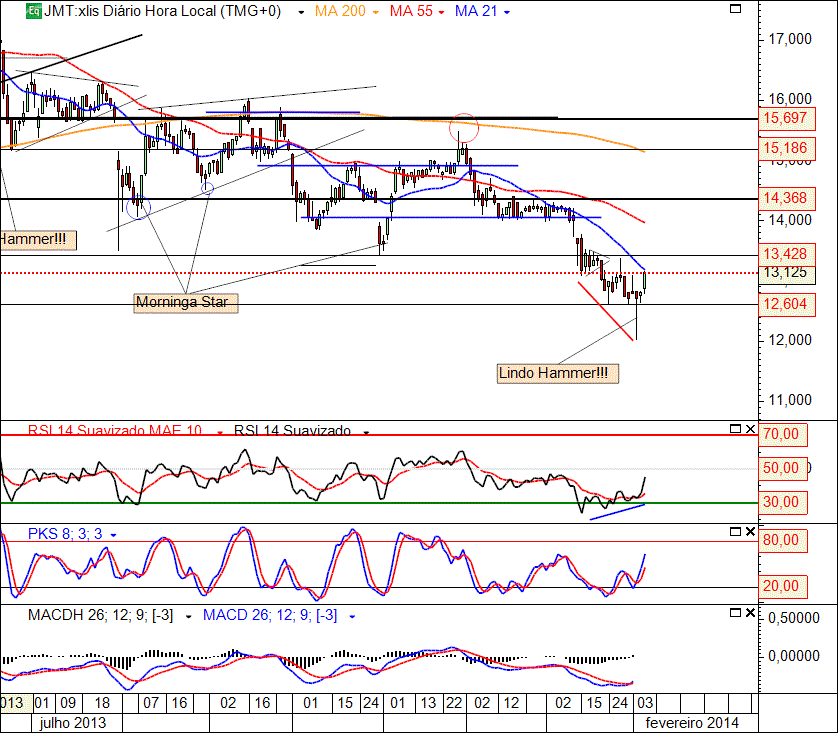Select the MA 55 label
838x733 pixels.
411,11
